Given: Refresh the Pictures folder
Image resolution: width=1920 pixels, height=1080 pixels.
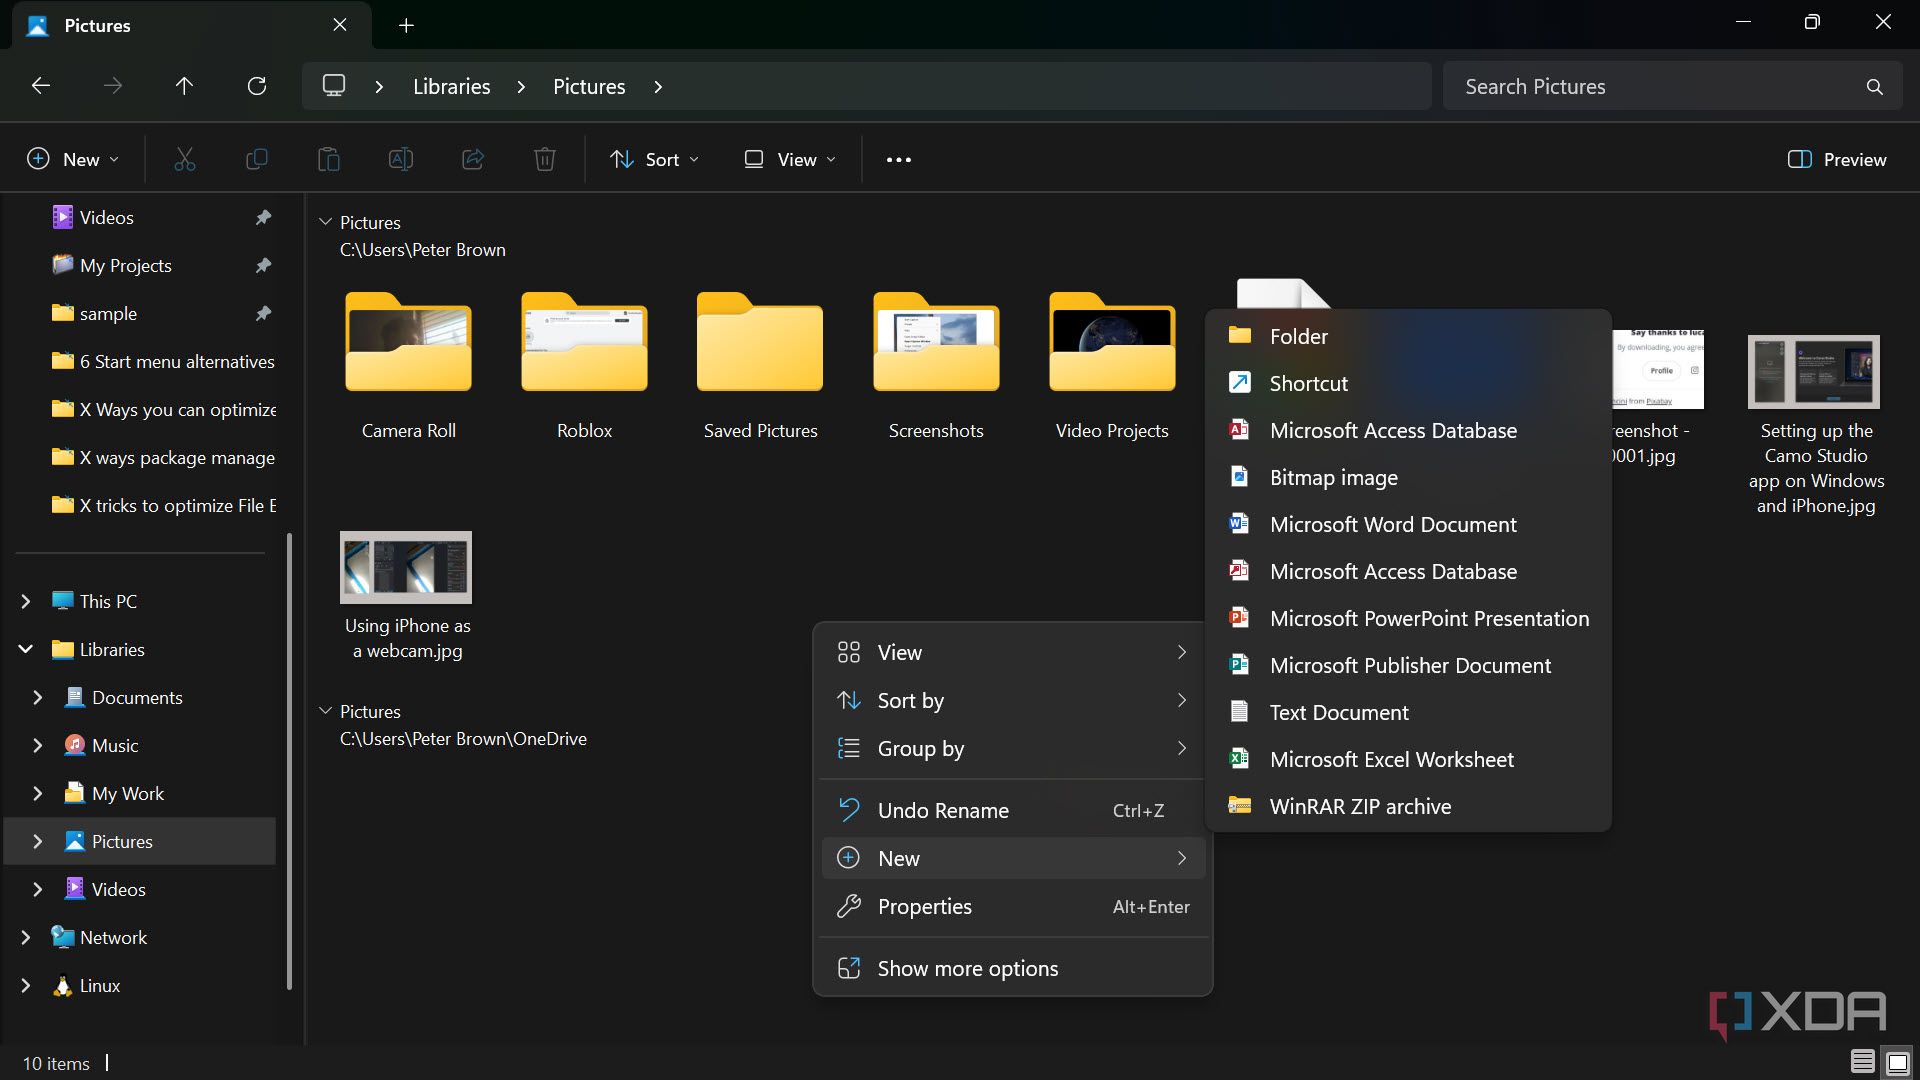Looking at the screenshot, I should point(257,86).
